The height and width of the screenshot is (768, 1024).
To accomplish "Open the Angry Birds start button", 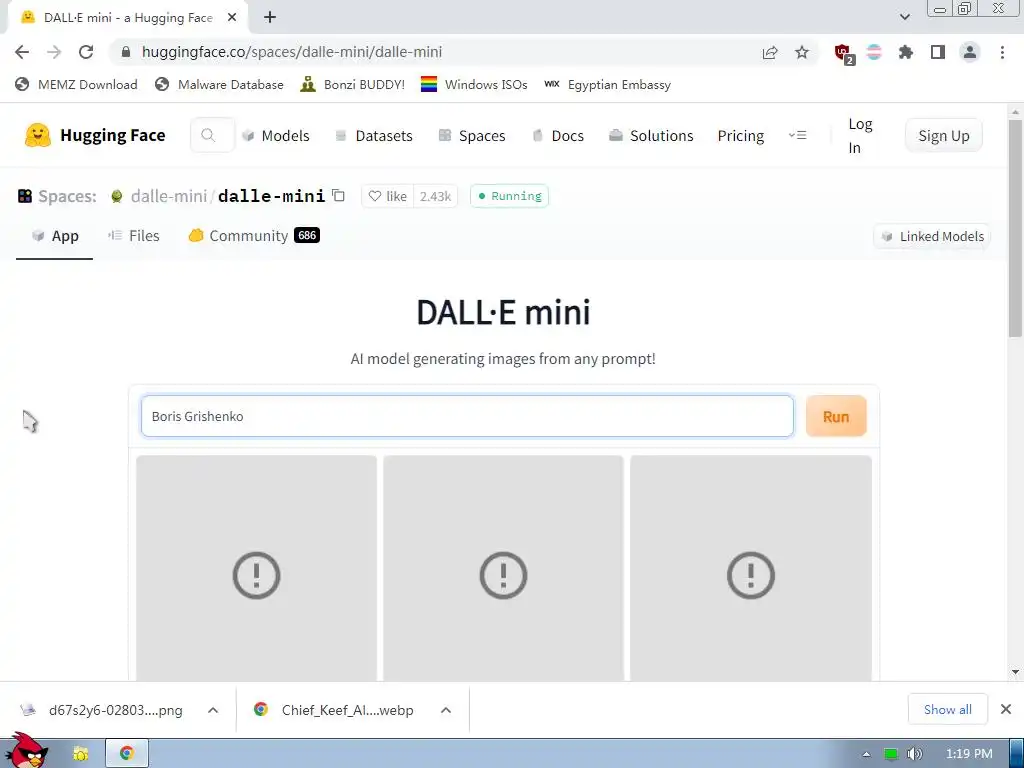I will pos(26,752).
